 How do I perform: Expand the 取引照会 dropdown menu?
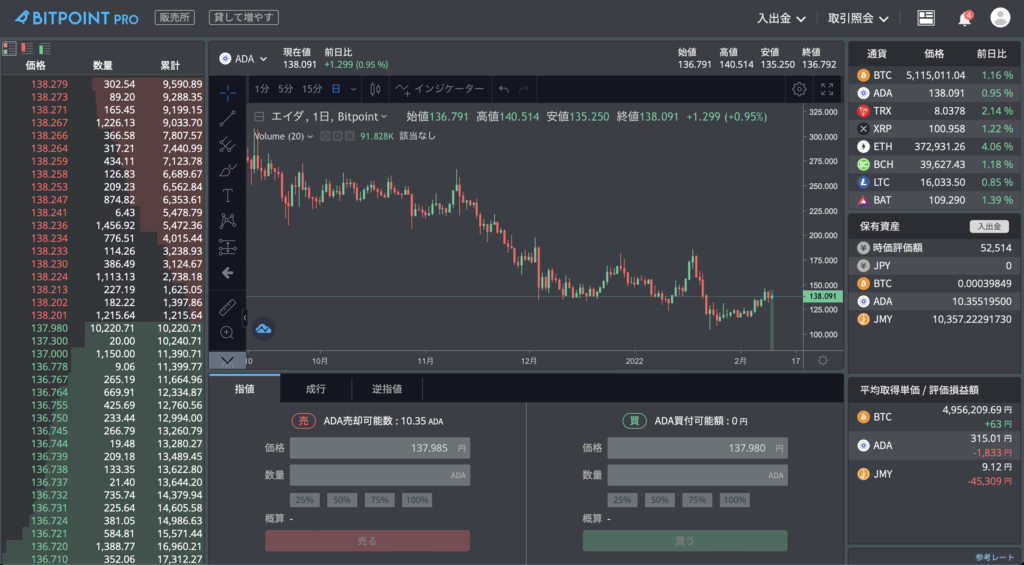858,18
